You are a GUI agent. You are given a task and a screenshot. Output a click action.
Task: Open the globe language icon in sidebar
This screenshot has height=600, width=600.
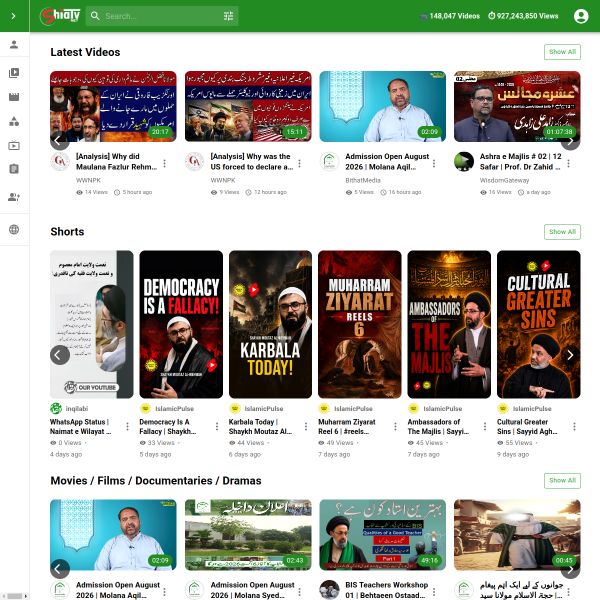point(14,230)
